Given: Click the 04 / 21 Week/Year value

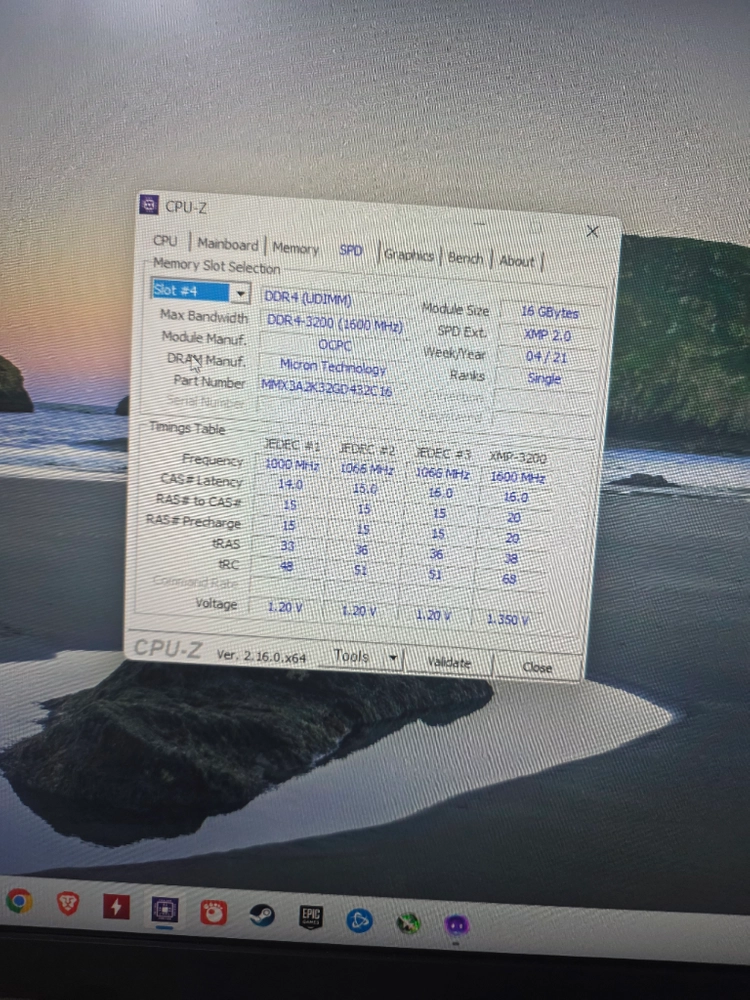Looking at the screenshot, I should [x=547, y=357].
